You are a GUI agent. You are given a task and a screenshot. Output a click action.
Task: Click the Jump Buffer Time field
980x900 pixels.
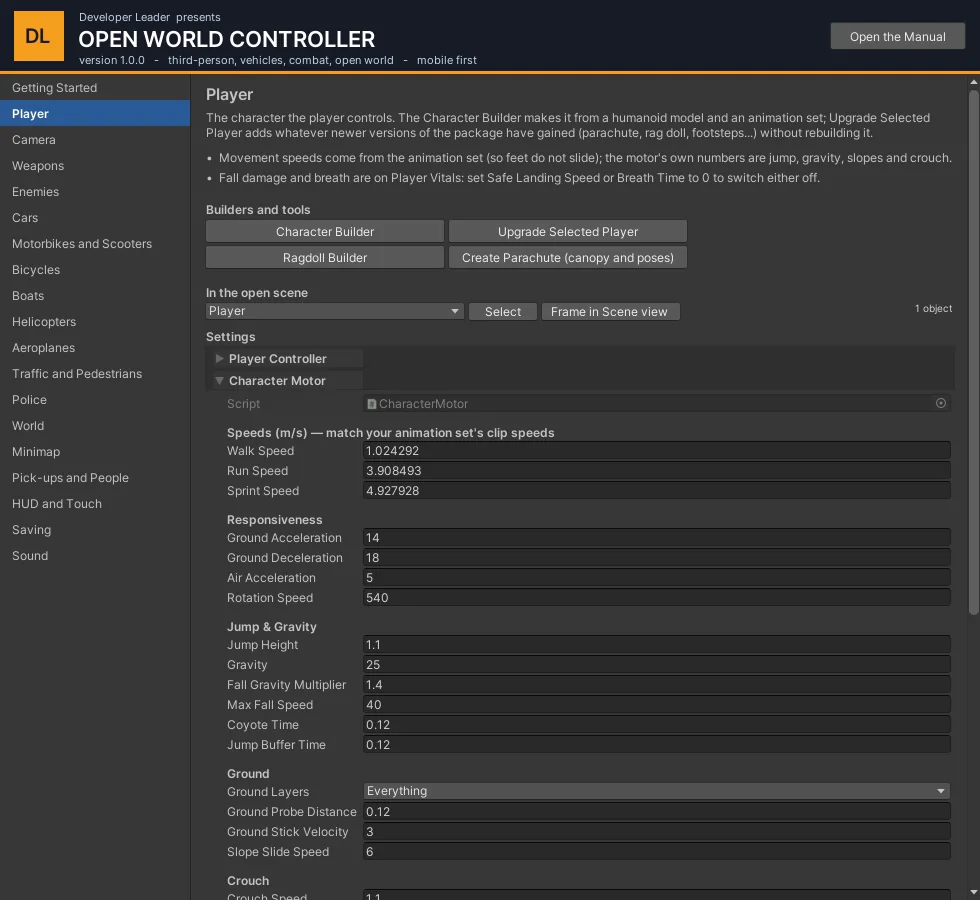pyautogui.click(x=656, y=744)
